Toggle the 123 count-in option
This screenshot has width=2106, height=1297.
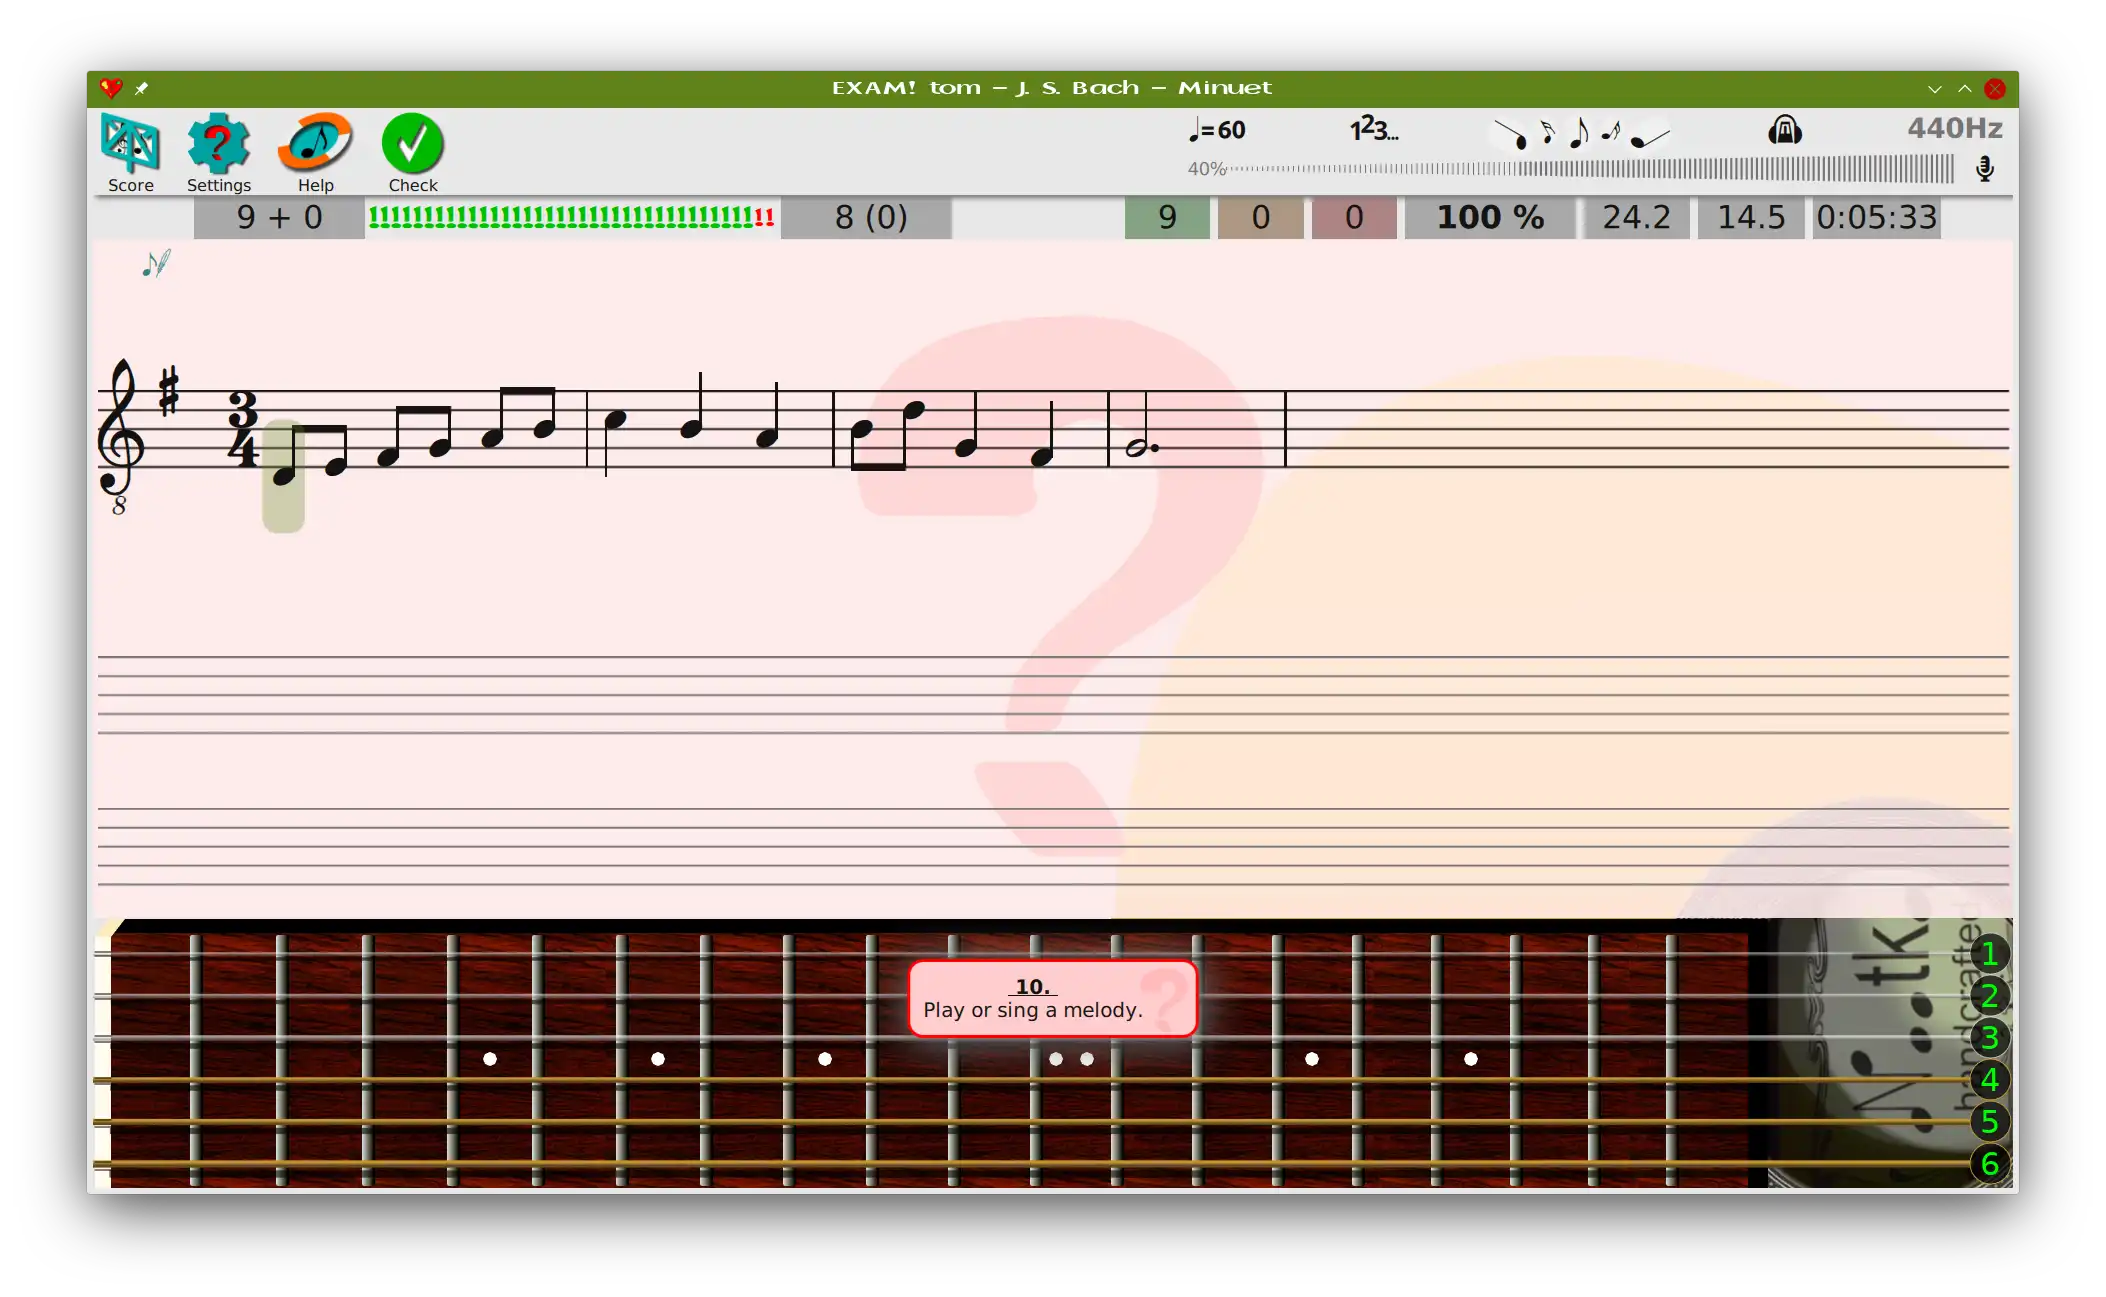(1373, 129)
